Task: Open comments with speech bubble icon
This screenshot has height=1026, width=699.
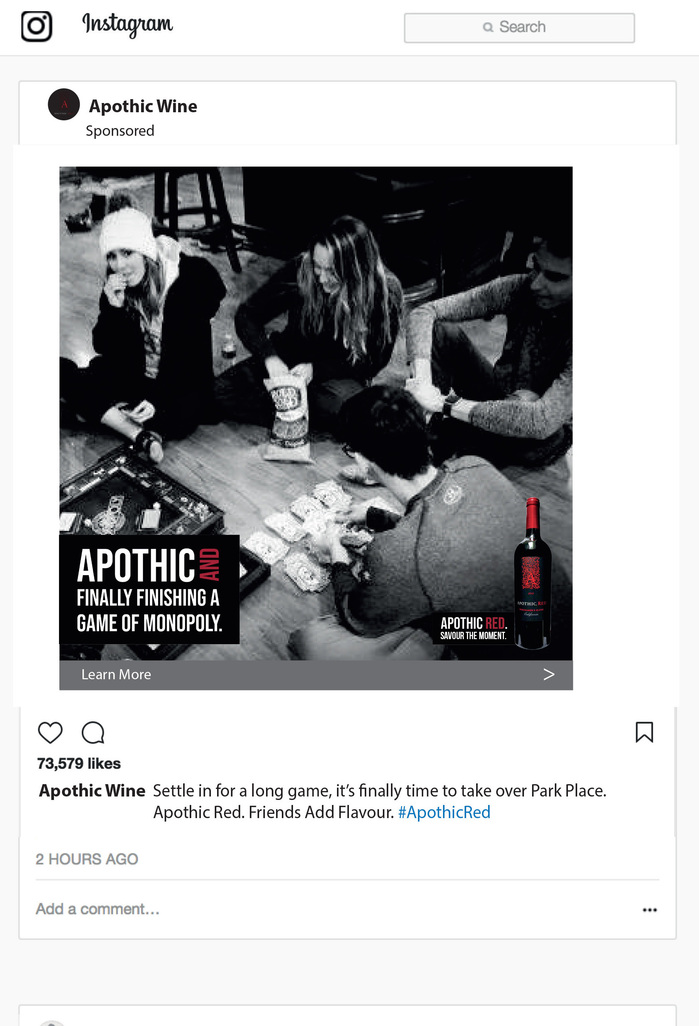Action: pyautogui.click(x=93, y=732)
